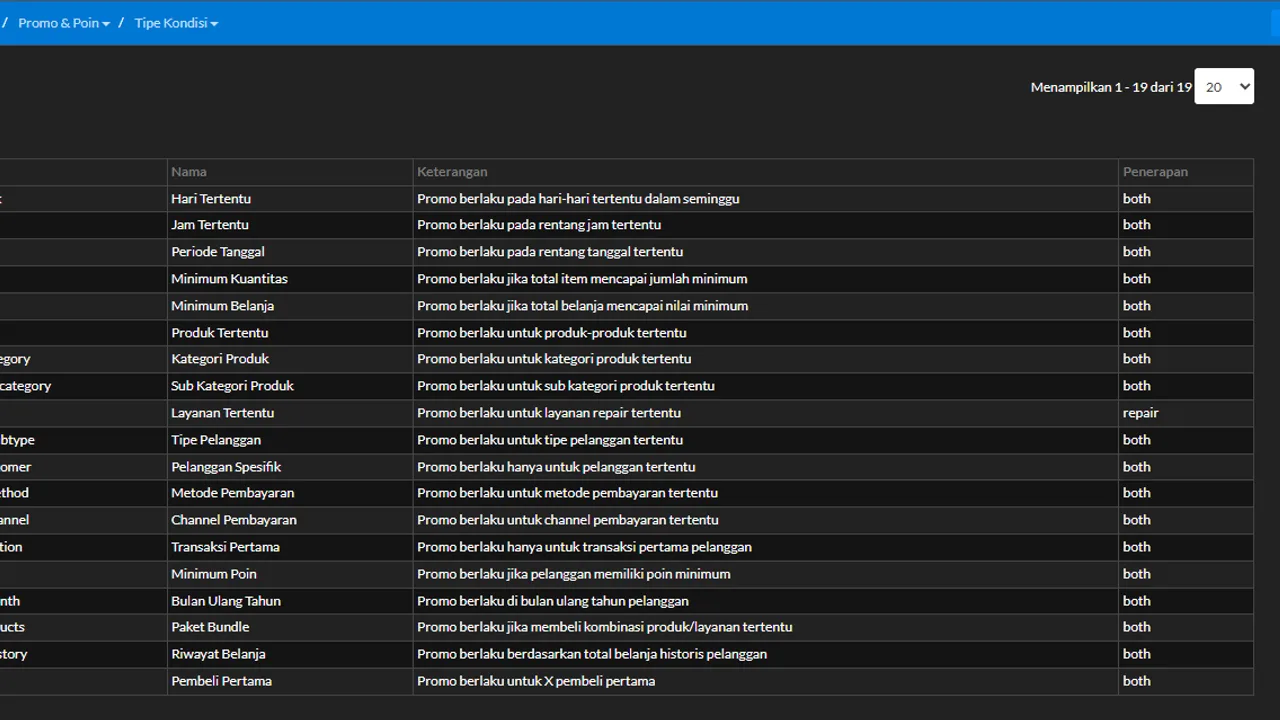
Task: Select the Minimum Kuantitas name cell
Action: point(290,279)
